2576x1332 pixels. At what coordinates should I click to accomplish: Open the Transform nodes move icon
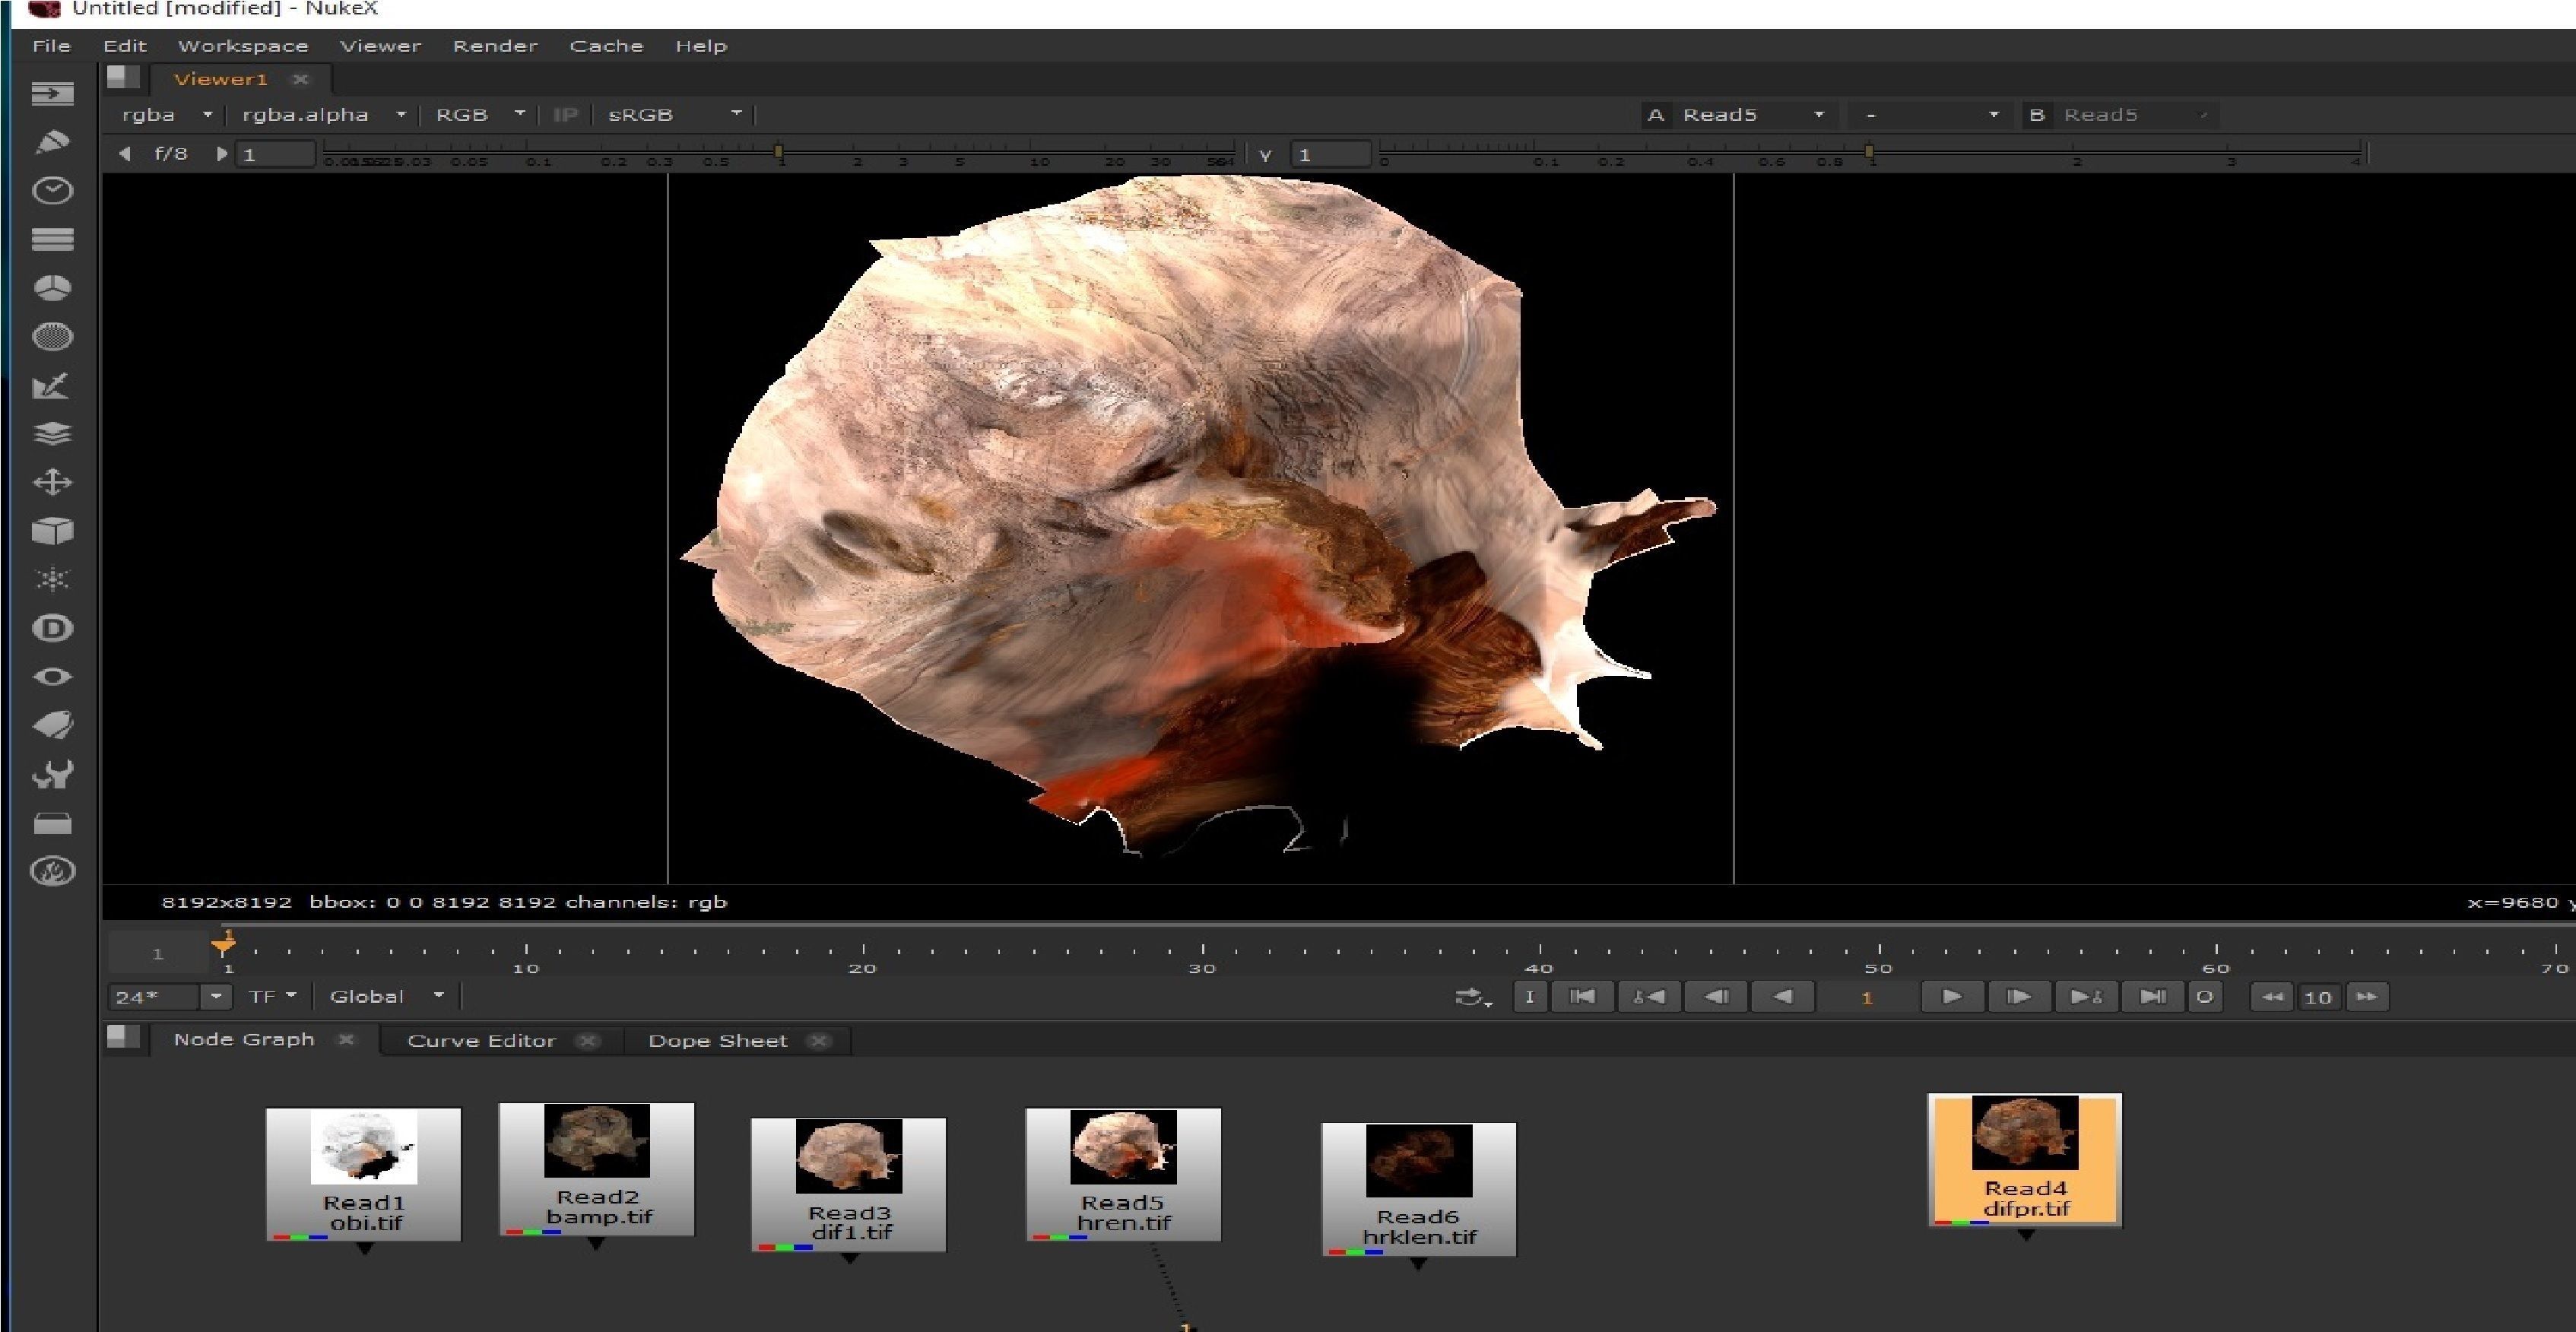52,483
